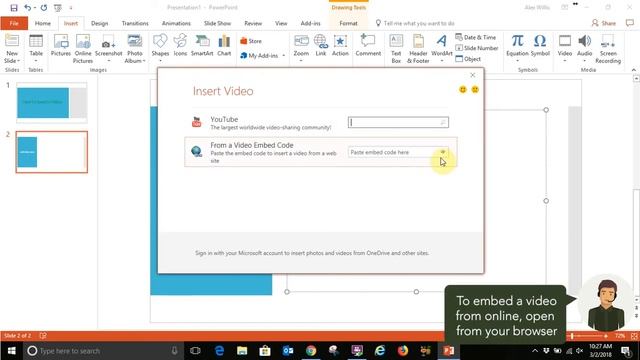Insert a Symbol
The image size is (640, 360).
[x=540, y=45]
